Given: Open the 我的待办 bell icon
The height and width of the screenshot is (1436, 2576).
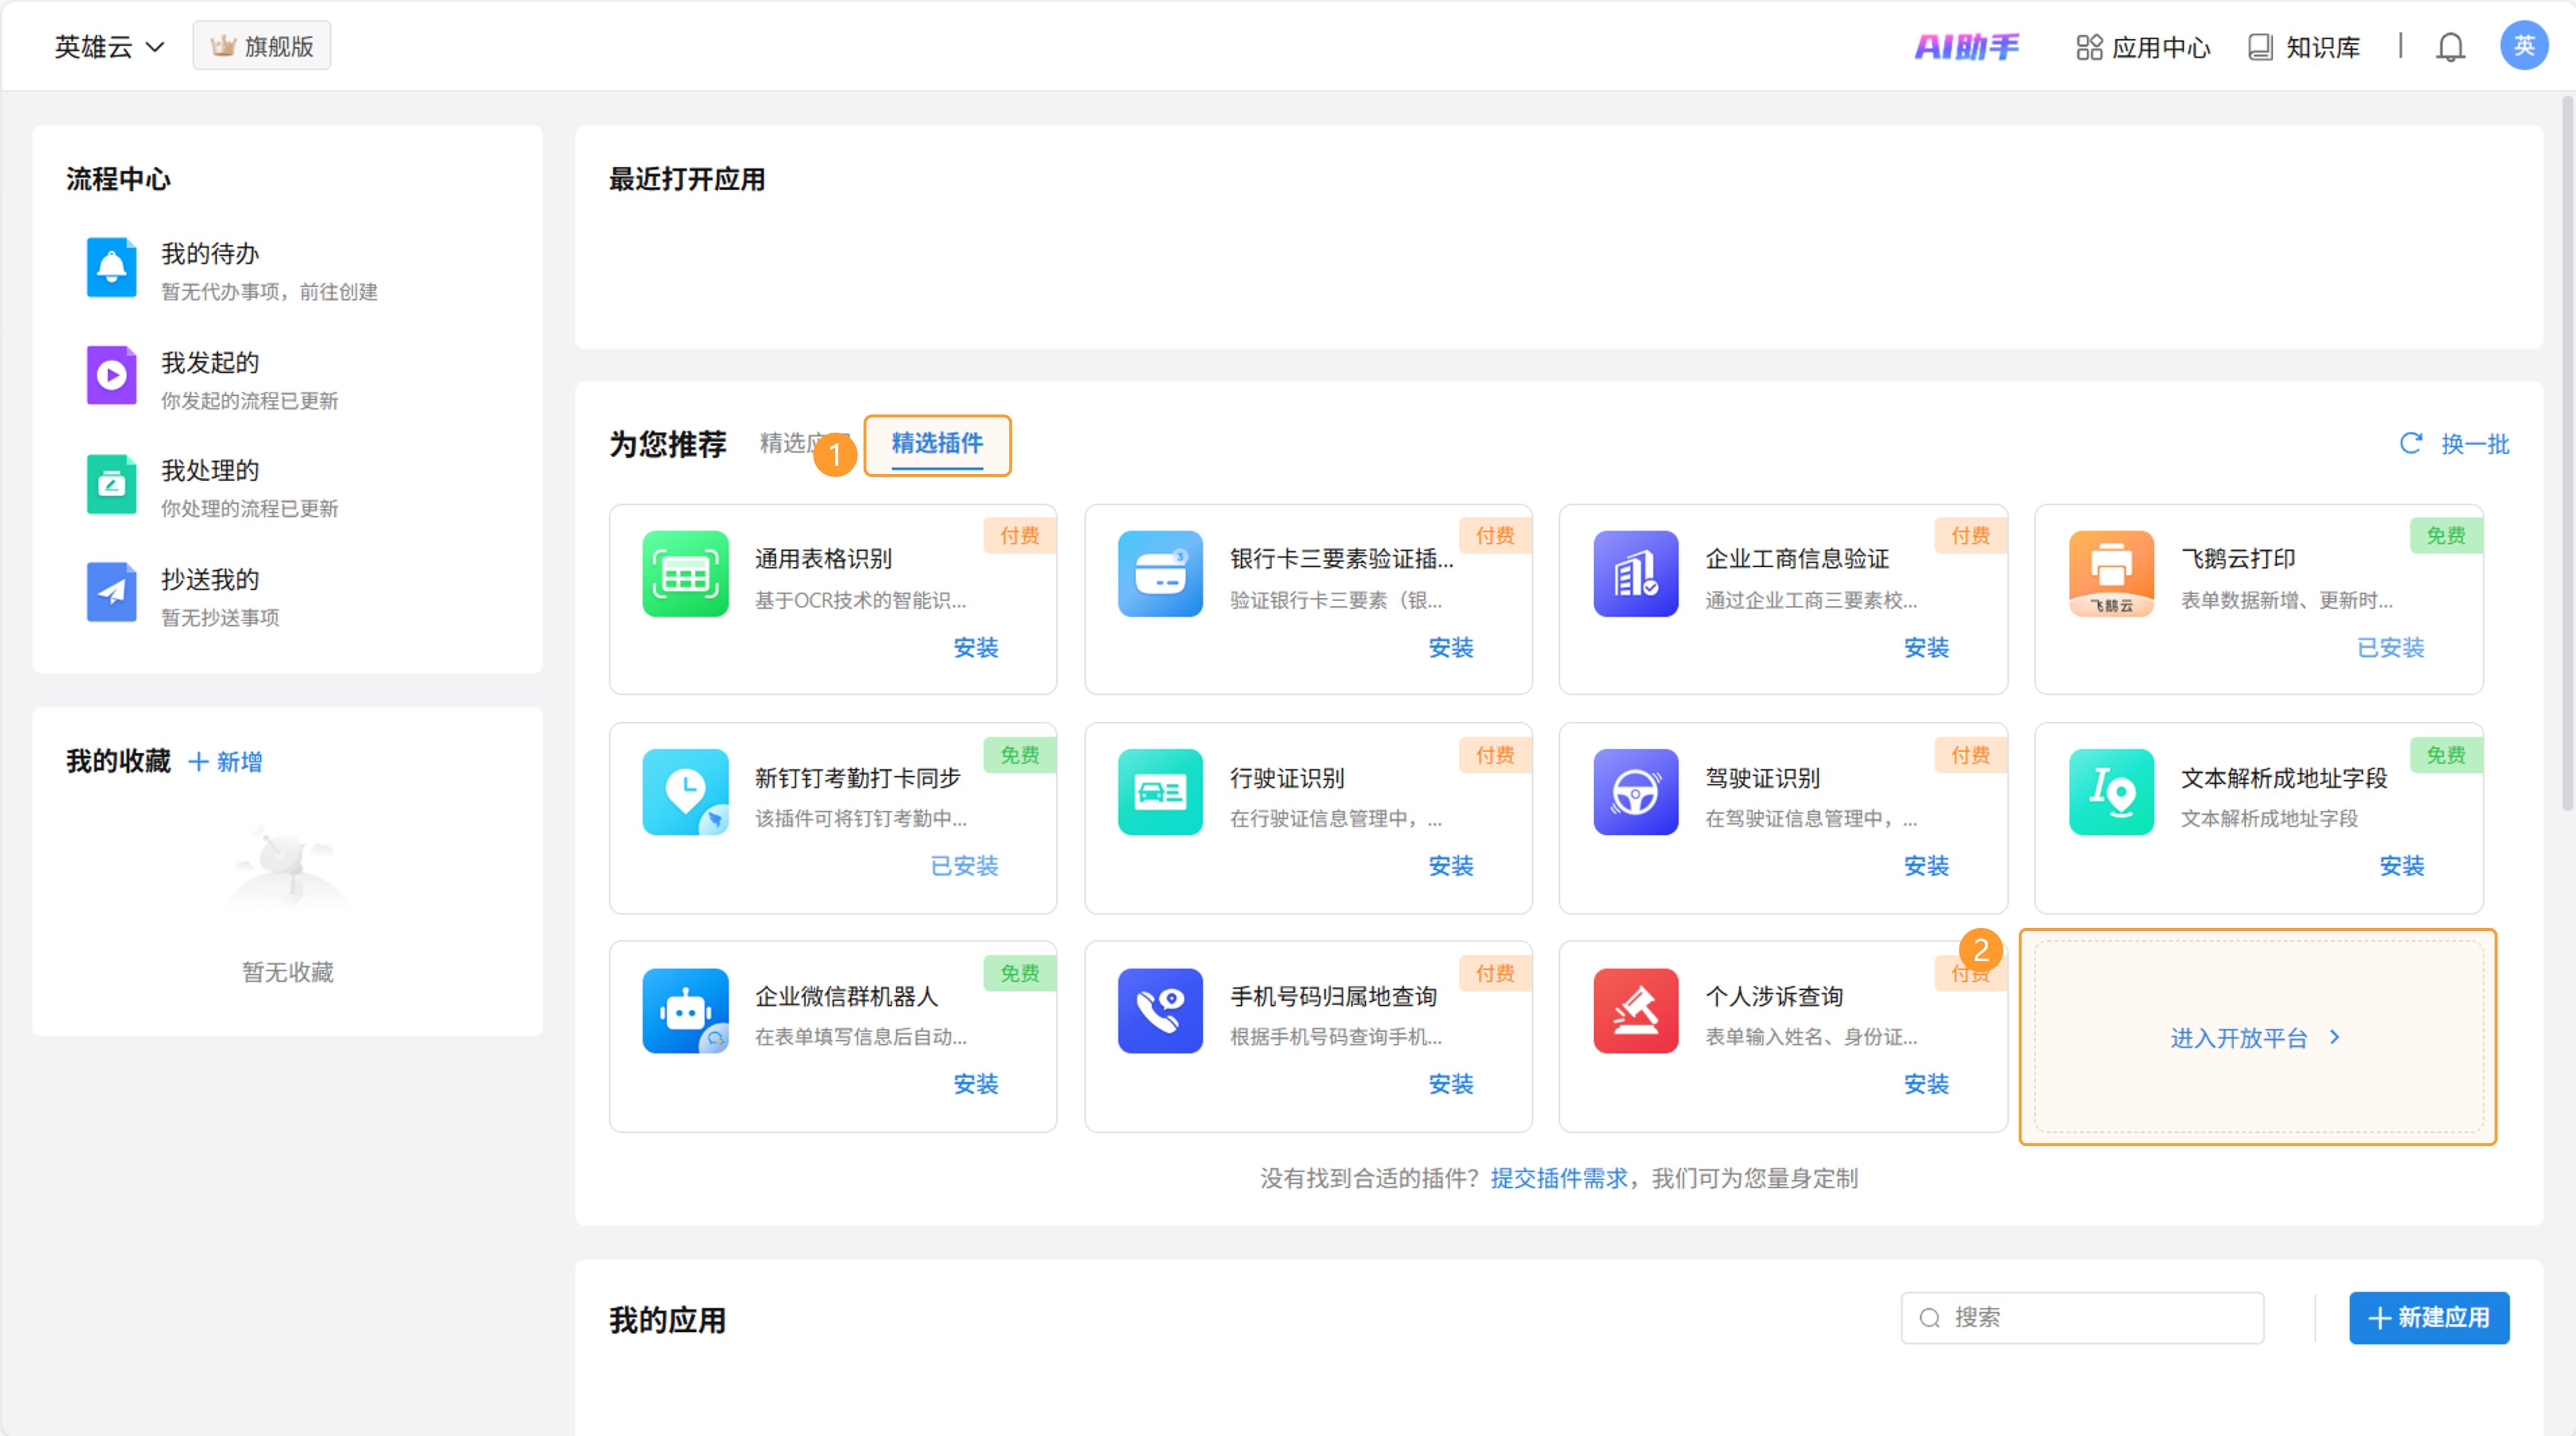Looking at the screenshot, I should coord(111,267).
